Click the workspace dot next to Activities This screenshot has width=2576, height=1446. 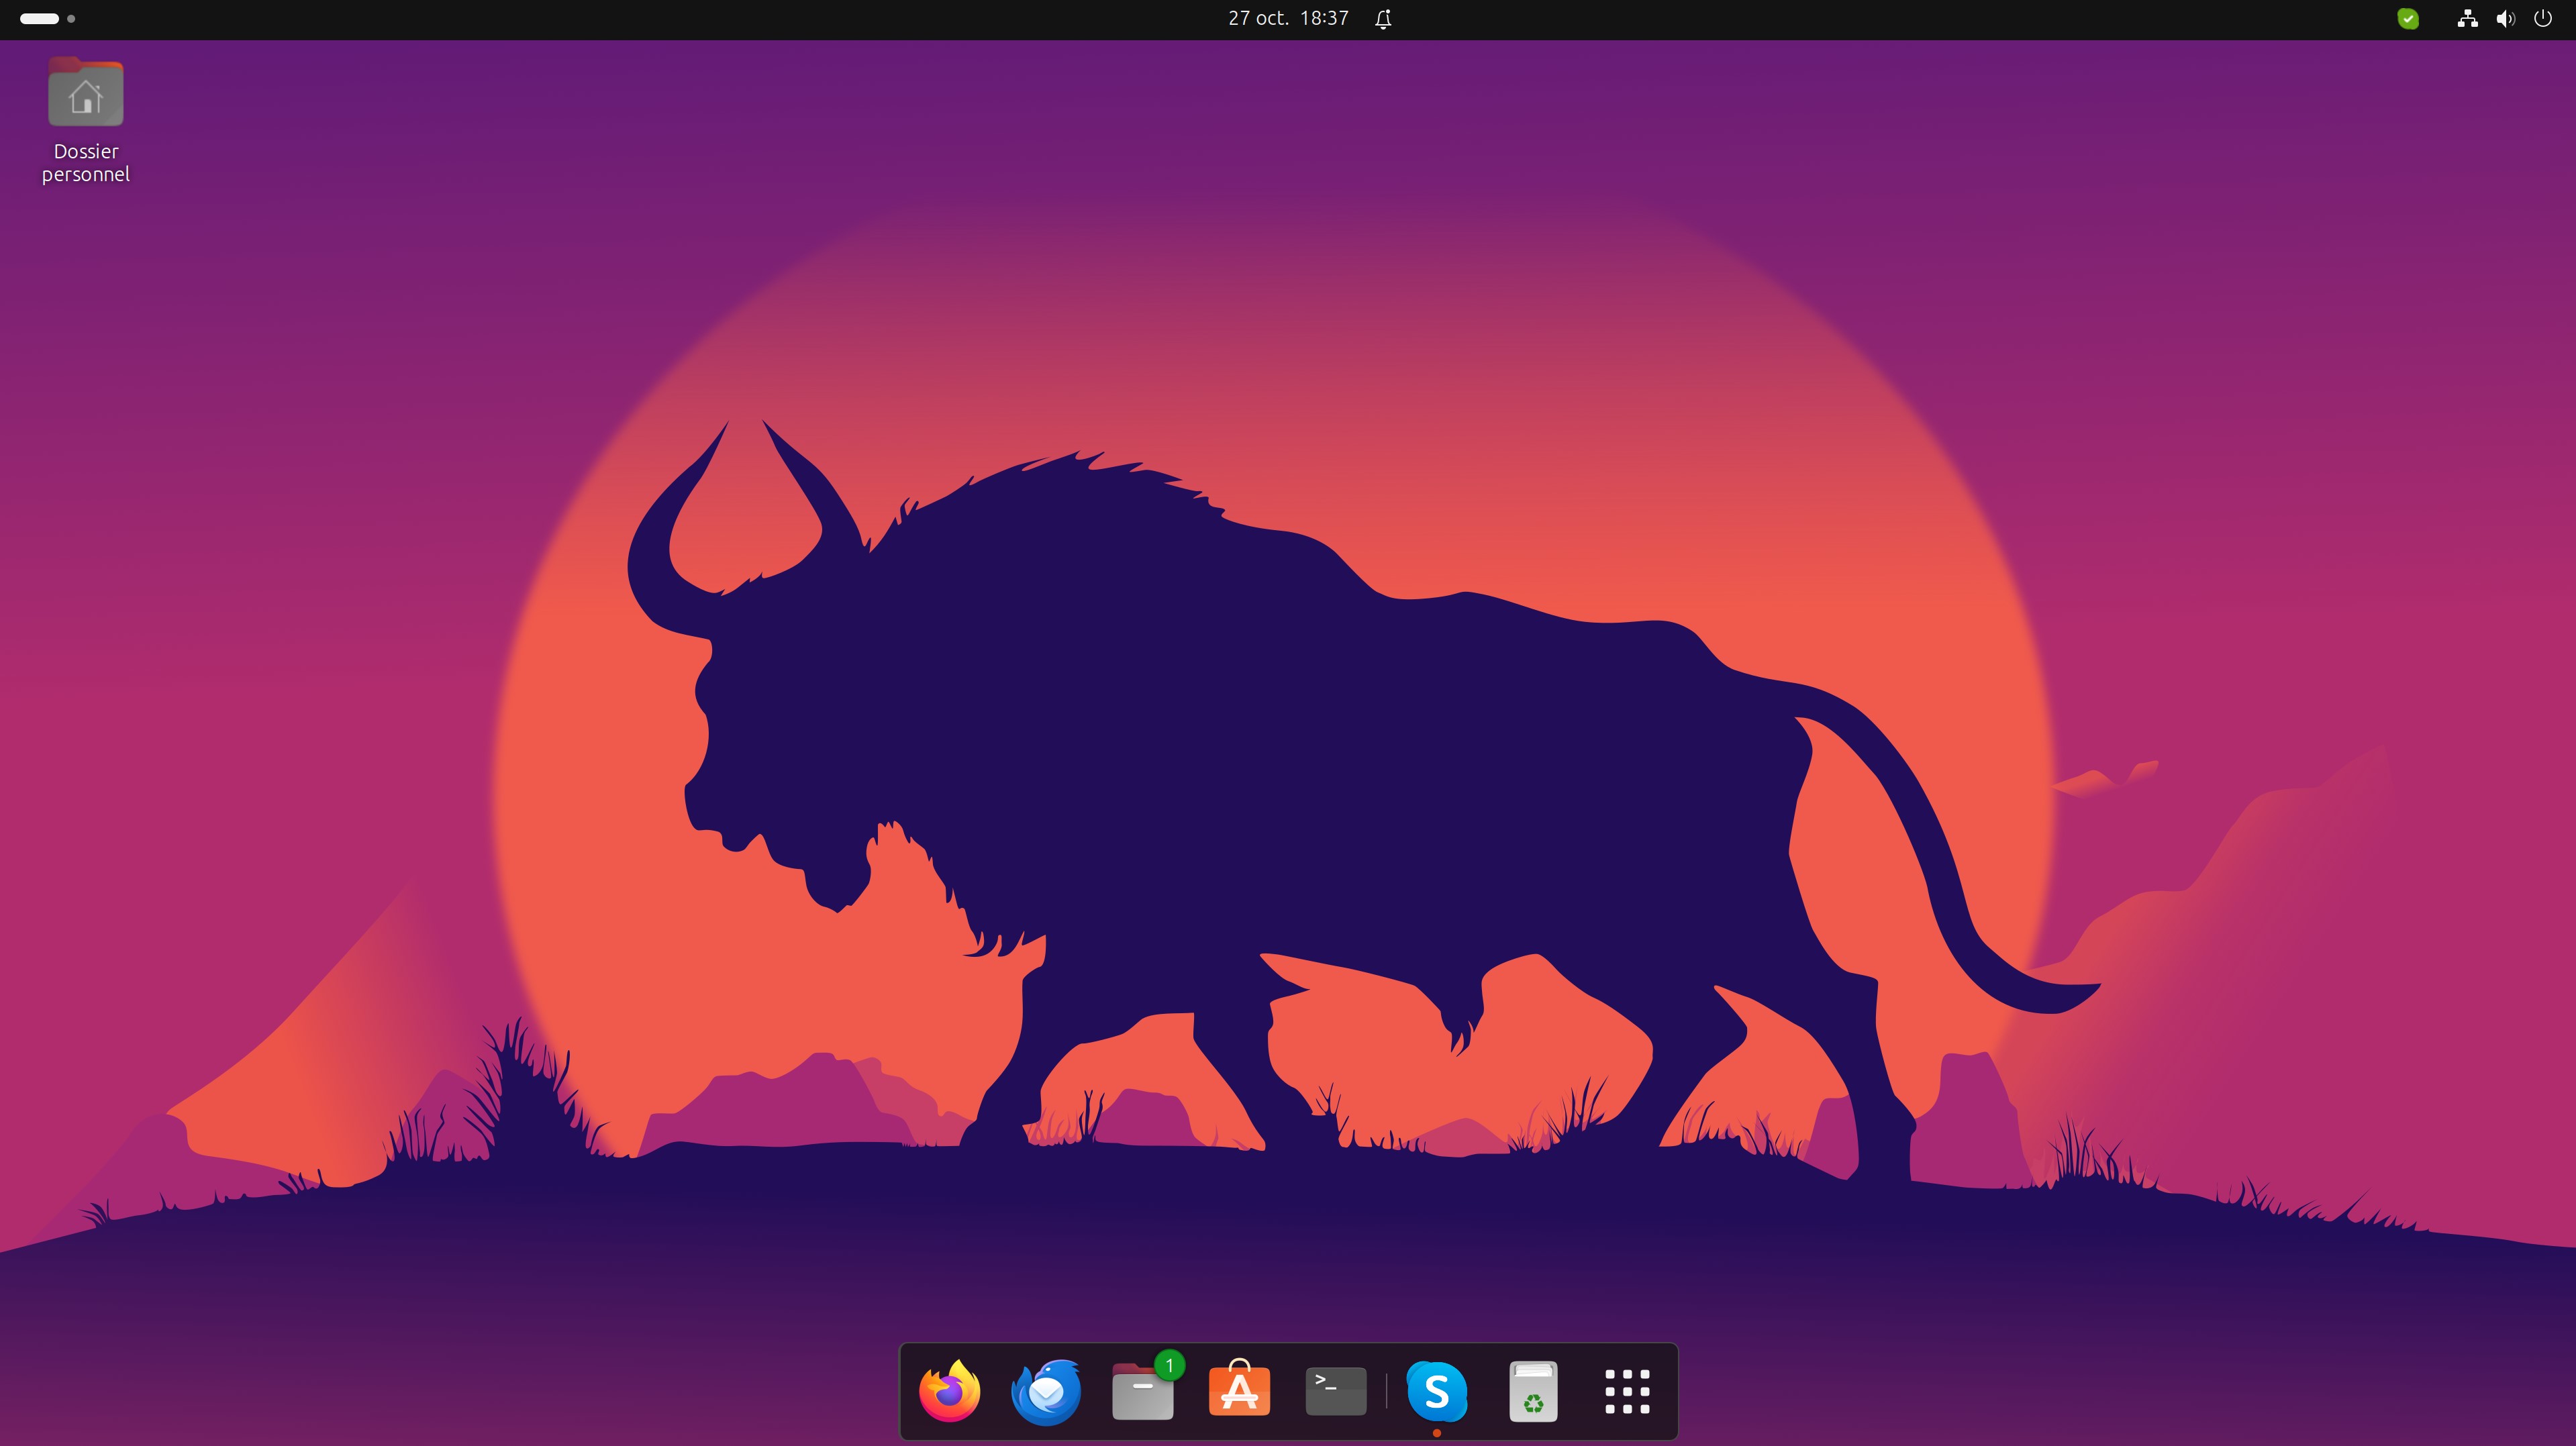tap(71, 18)
